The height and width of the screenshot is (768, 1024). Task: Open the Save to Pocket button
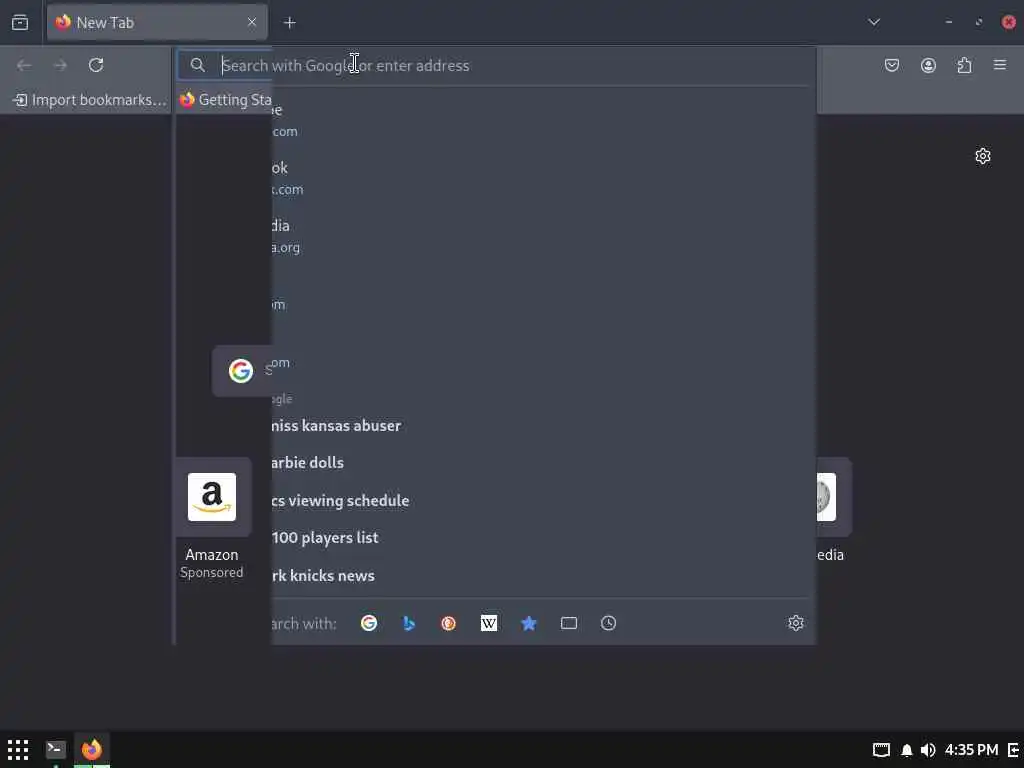pos(891,65)
